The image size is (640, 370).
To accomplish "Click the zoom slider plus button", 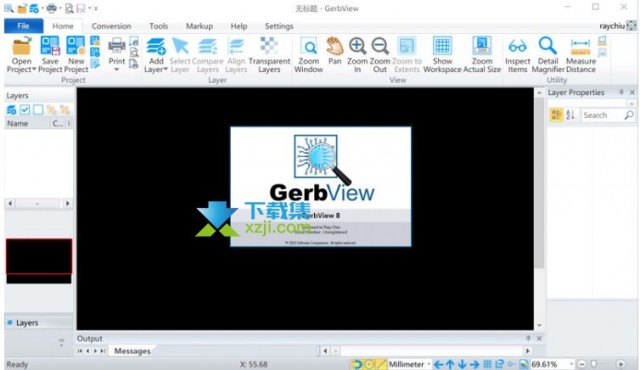I will point(621,364).
